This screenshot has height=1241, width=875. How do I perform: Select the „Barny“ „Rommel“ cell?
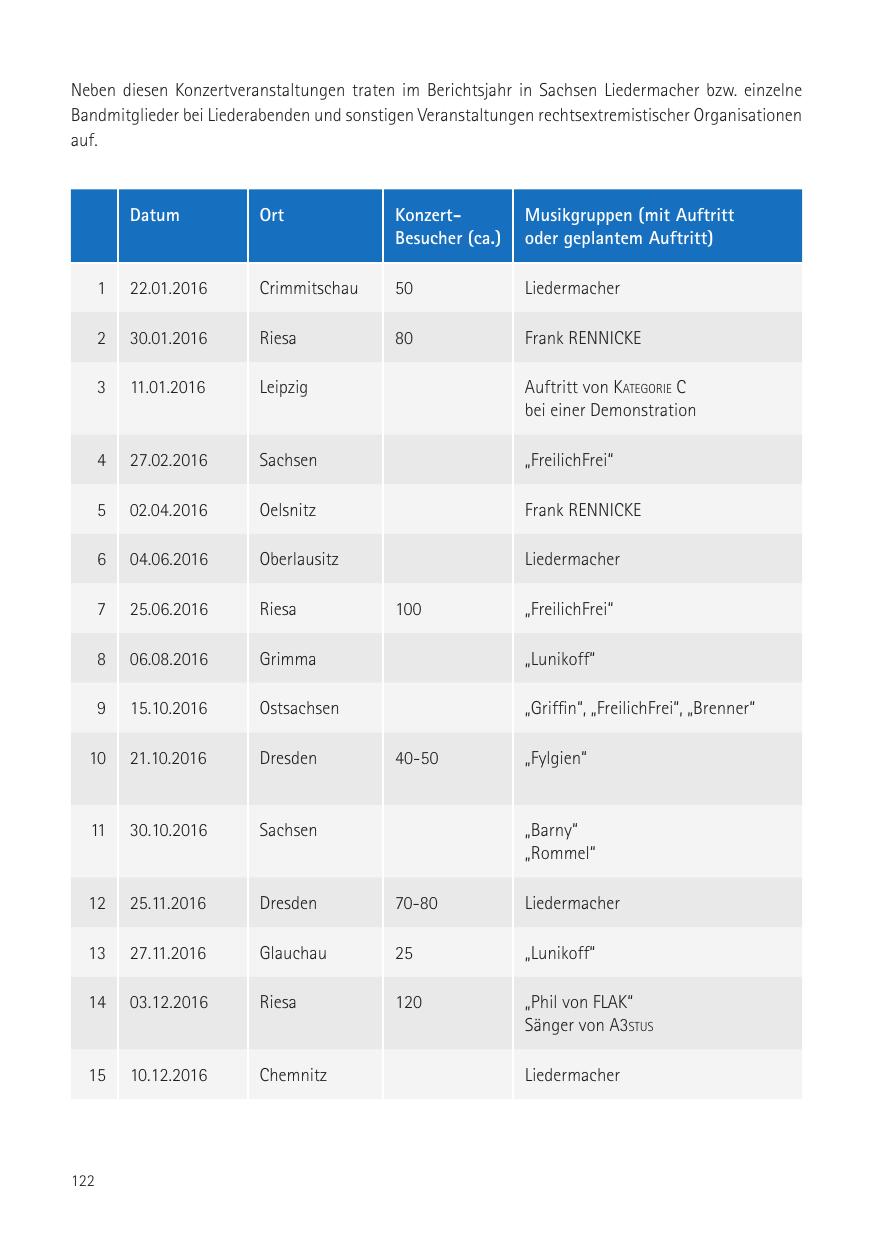pos(560,841)
